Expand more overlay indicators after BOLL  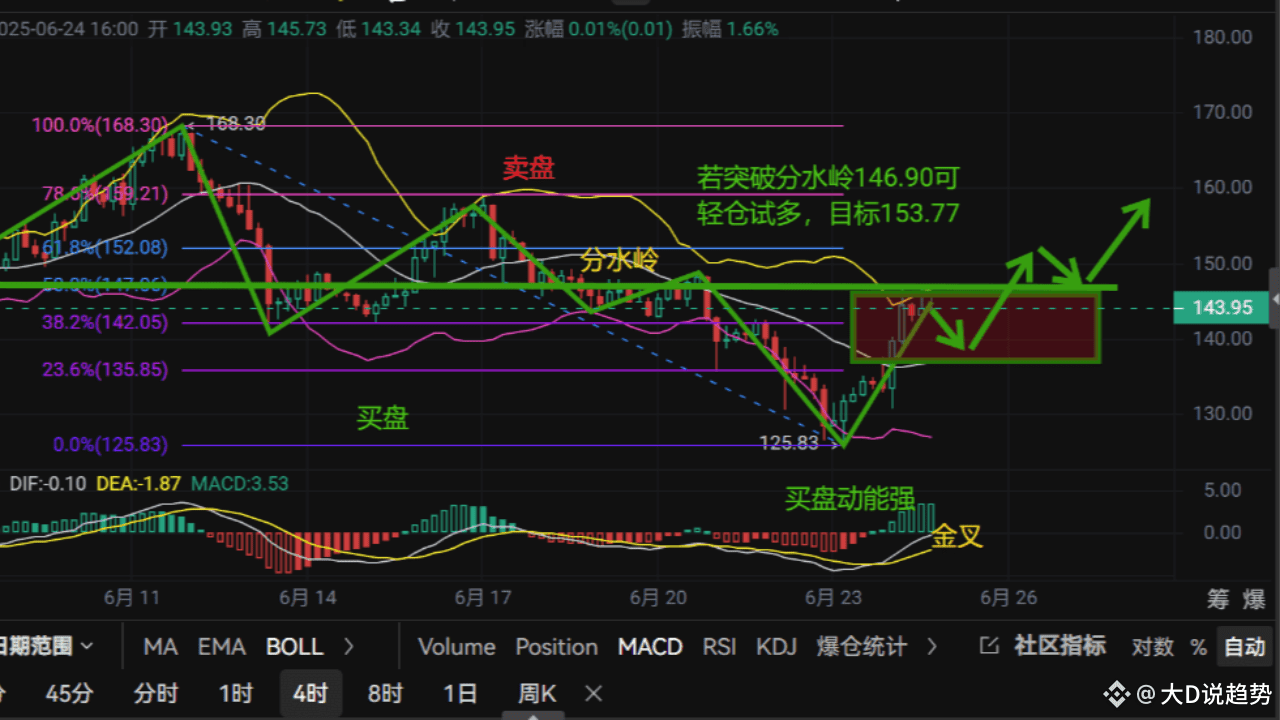(347, 647)
